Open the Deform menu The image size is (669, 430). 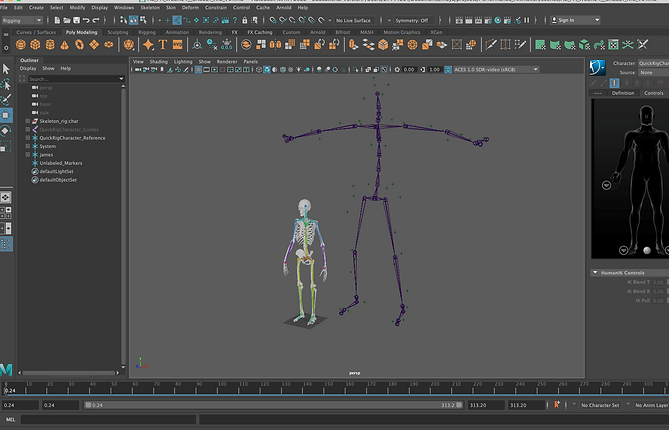pos(190,8)
